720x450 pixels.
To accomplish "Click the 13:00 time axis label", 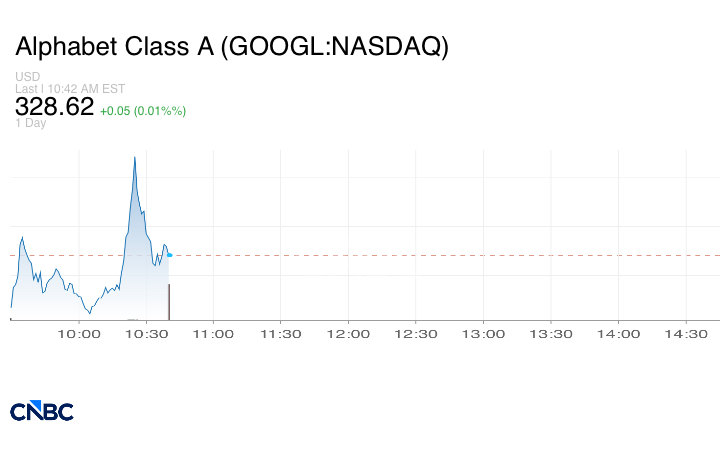I will tap(483, 334).
